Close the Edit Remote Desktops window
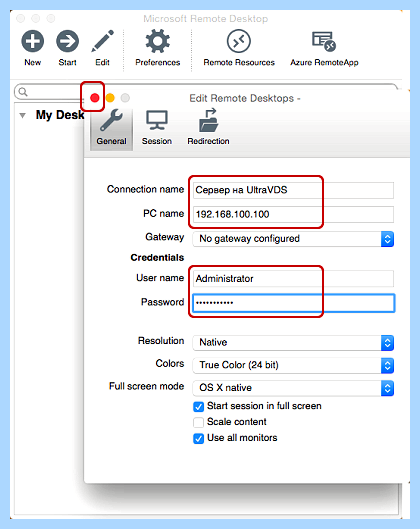Viewport: 420px width, 529px height. (94, 98)
